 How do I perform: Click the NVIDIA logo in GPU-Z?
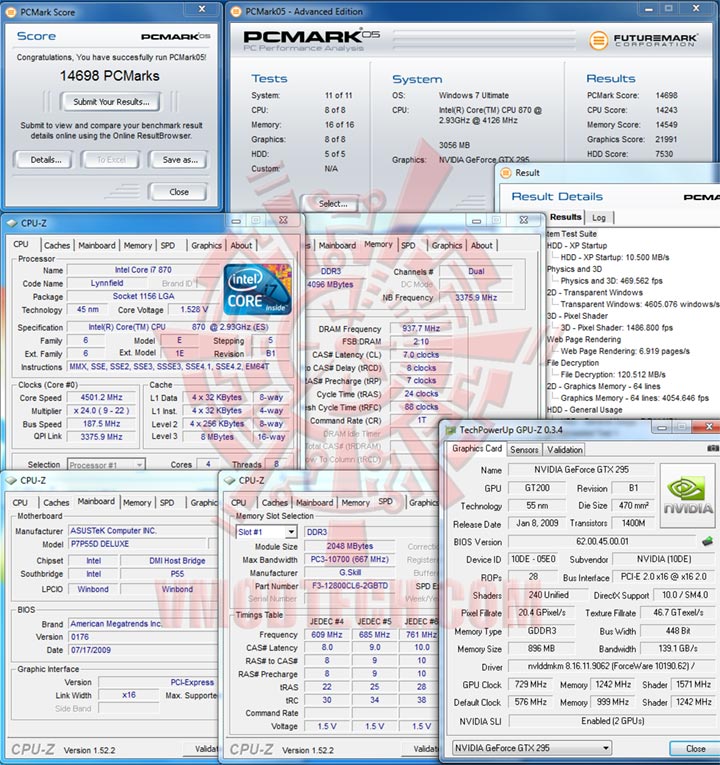[x=687, y=496]
